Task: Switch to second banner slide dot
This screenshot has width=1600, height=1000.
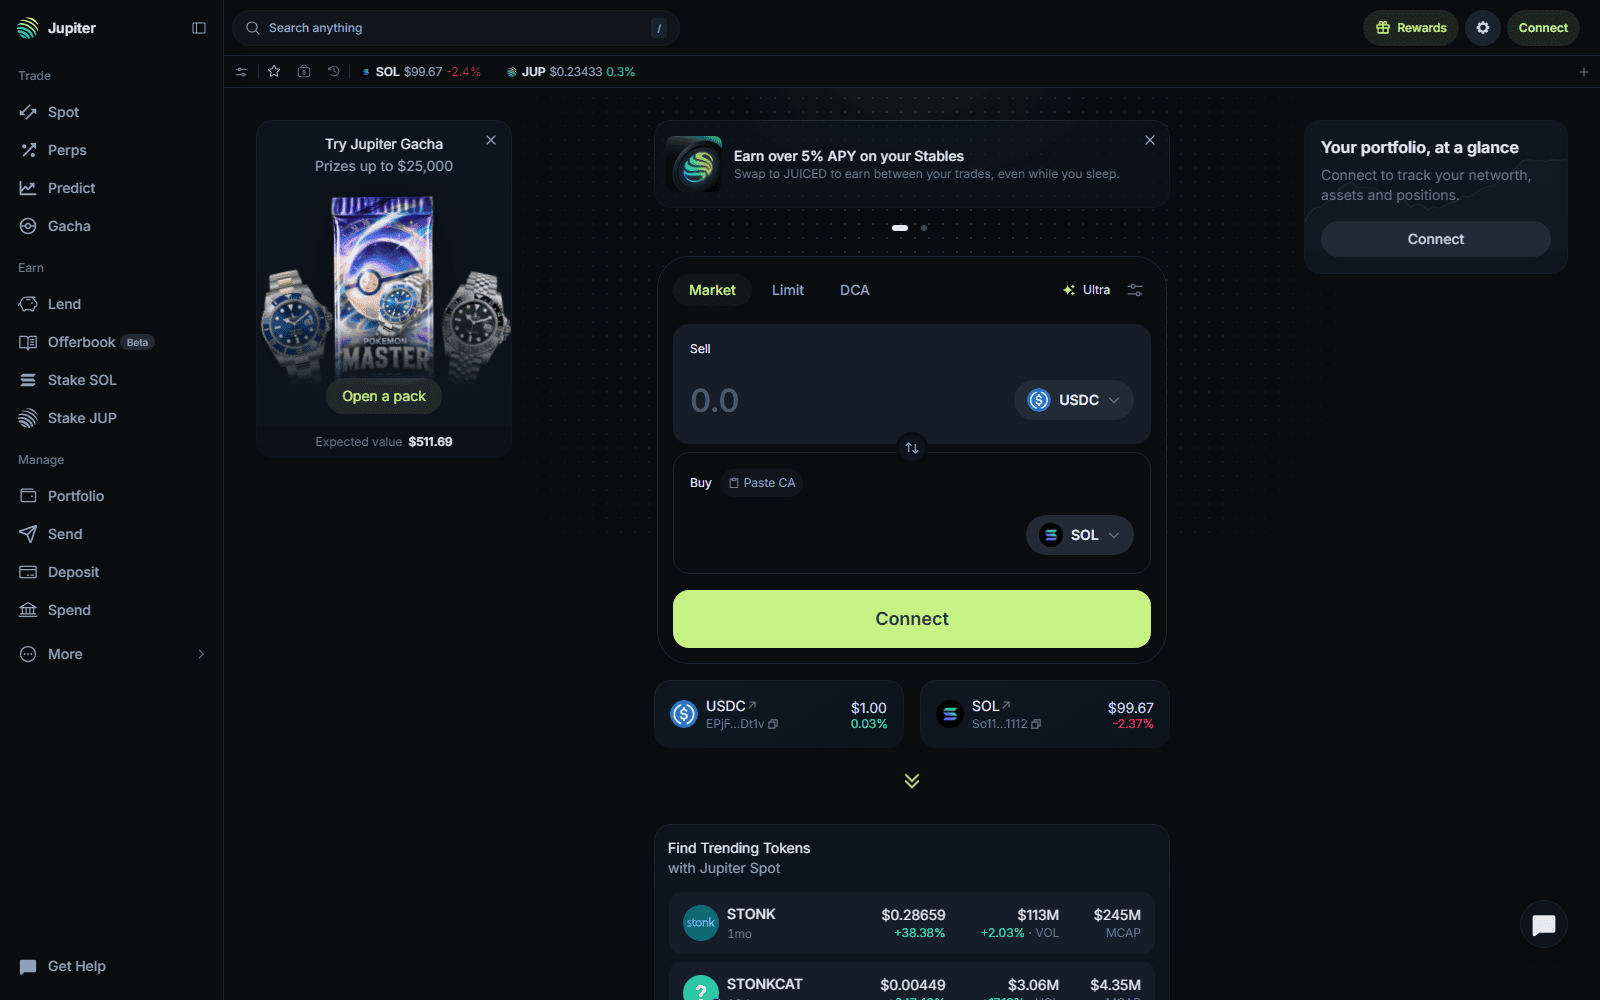Action: [x=924, y=228]
